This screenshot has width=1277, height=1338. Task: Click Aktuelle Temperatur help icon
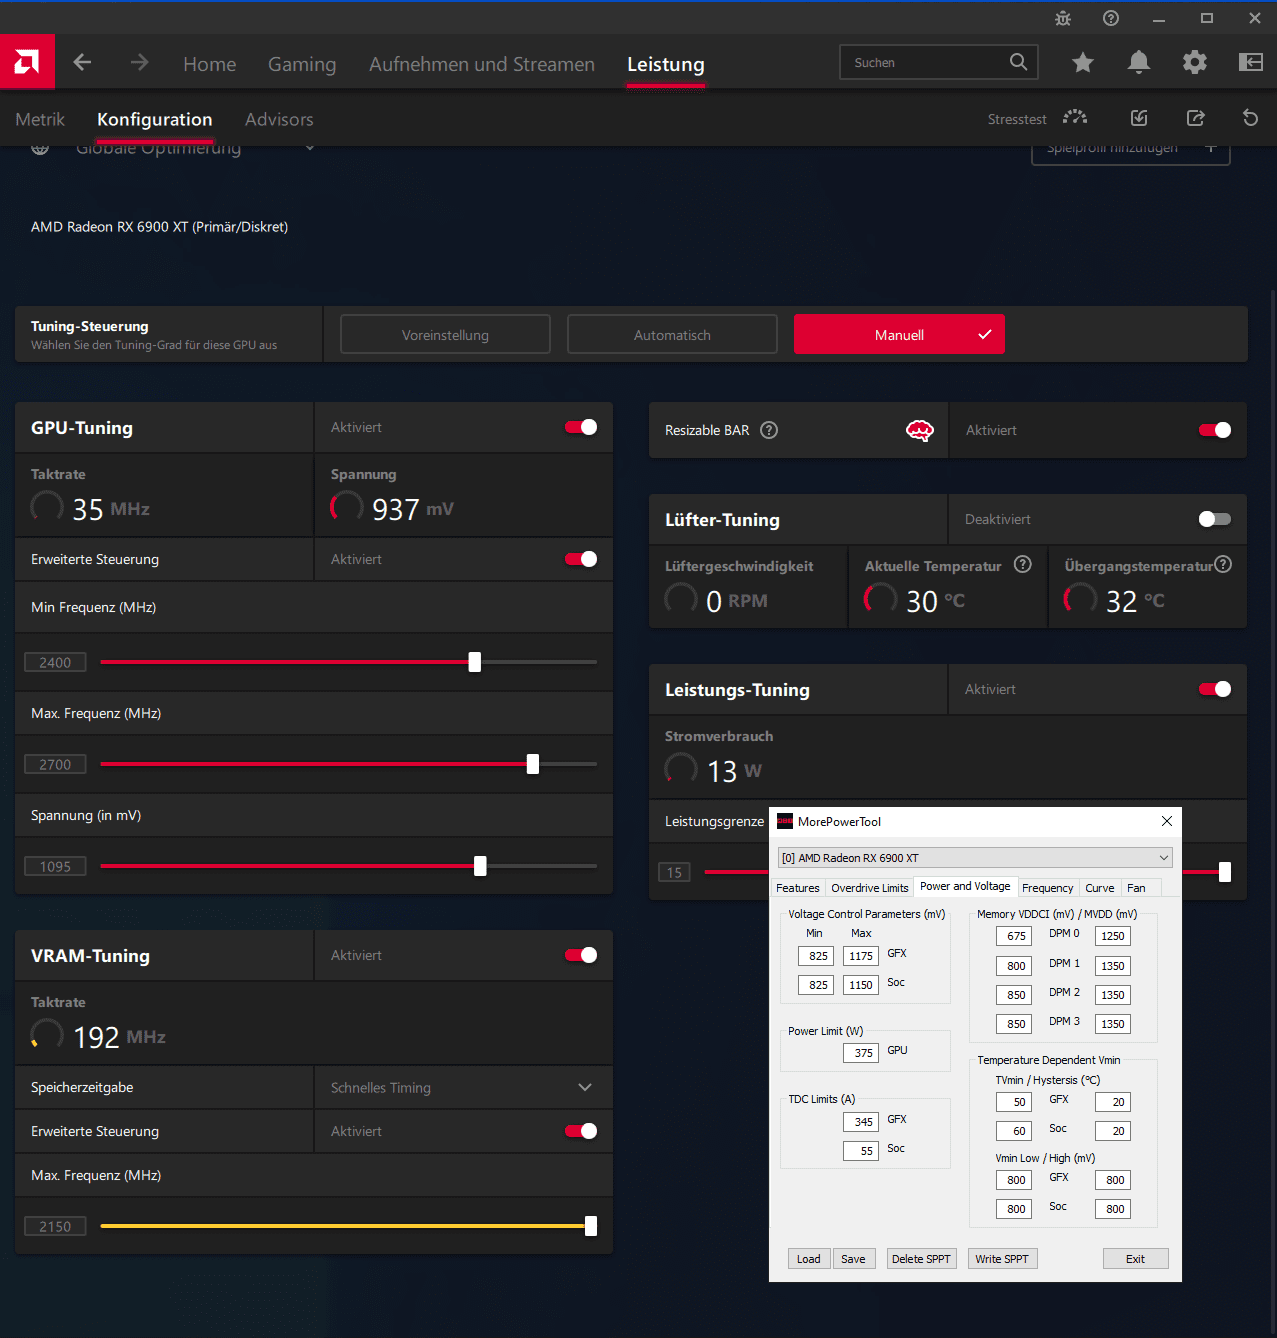coord(1023,564)
